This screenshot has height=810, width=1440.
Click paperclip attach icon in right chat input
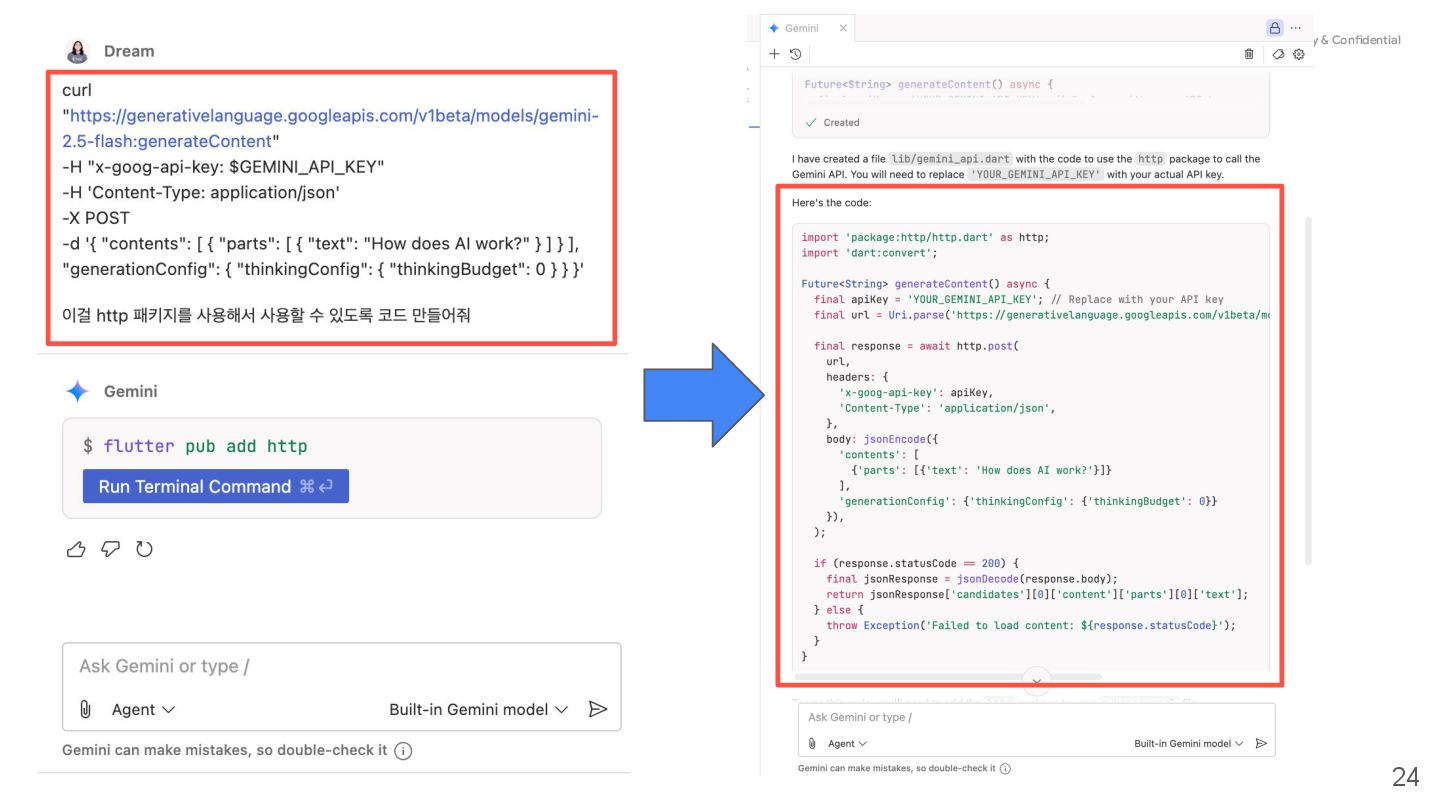[x=812, y=743]
